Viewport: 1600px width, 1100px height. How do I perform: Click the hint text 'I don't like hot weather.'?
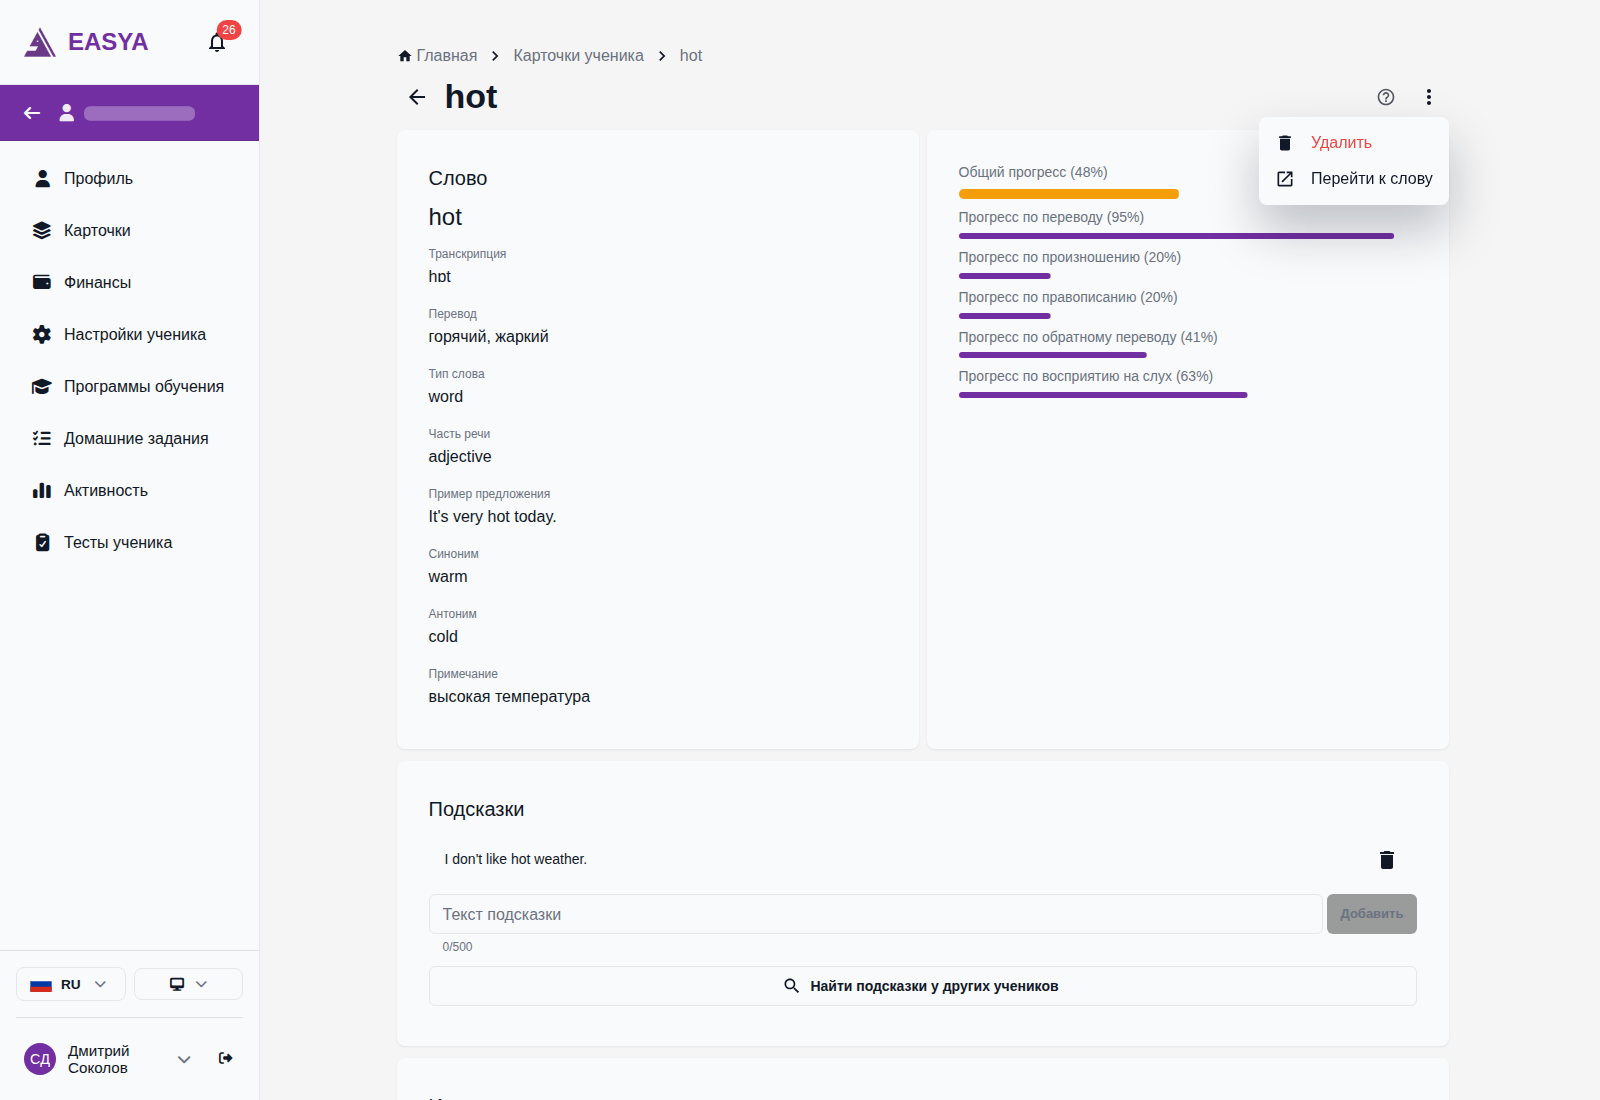click(x=516, y=859)
